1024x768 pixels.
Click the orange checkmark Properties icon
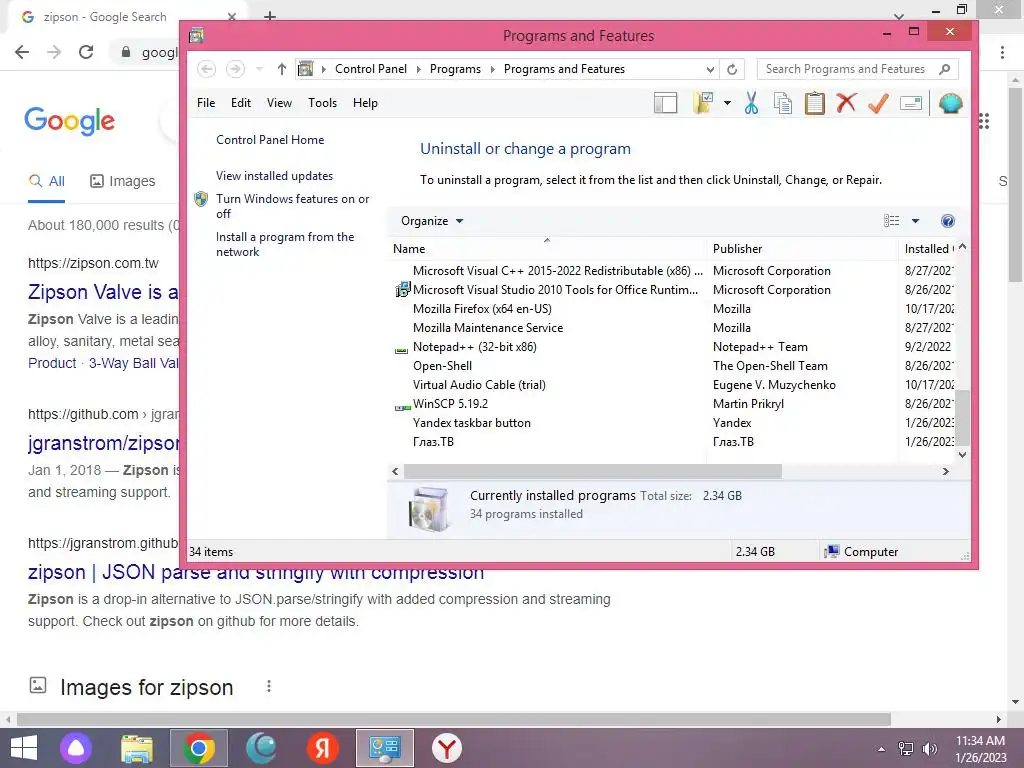pyautogui.click(x=878, y=103)
